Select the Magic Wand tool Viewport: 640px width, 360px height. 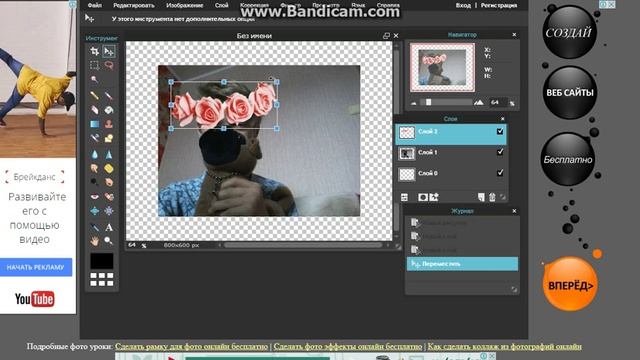click(95, 79)
